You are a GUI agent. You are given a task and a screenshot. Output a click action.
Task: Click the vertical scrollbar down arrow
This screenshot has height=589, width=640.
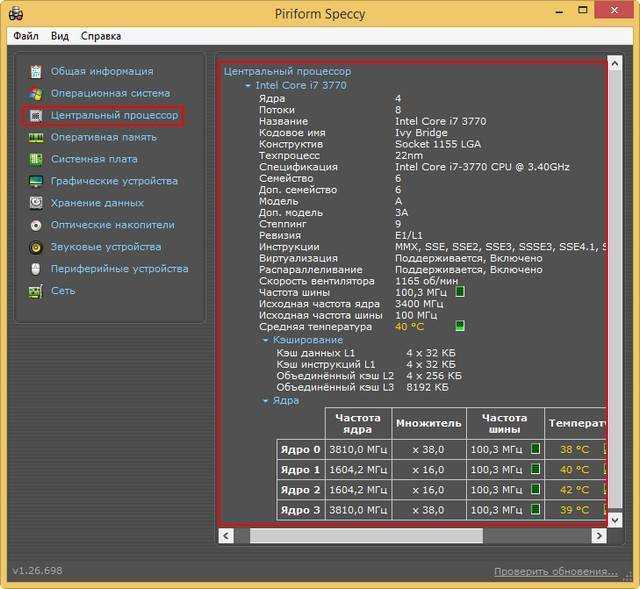tap(615, 520)
